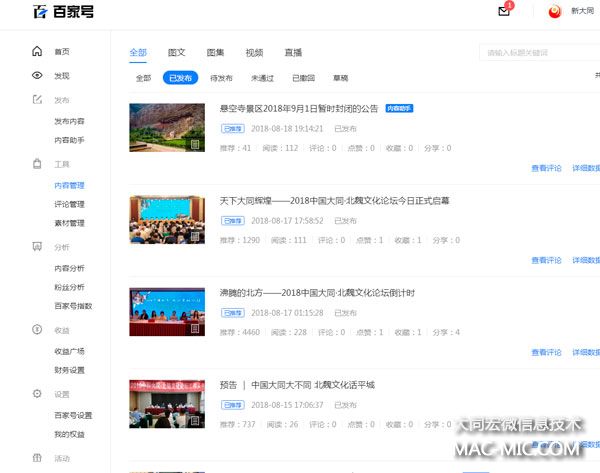Click the title keyword search field
600x473 pixels.
[x=538, y=53]
